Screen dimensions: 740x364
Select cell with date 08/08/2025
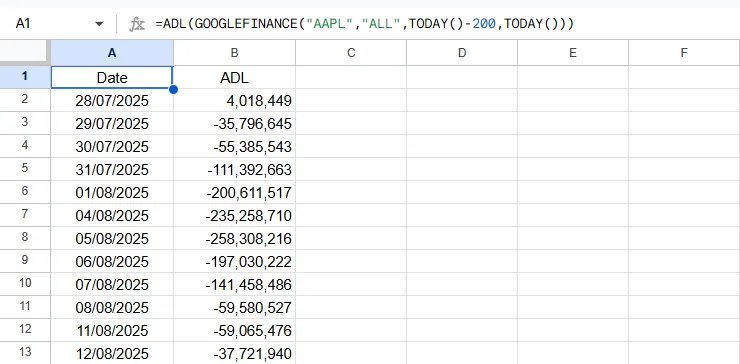click(112, 307)
